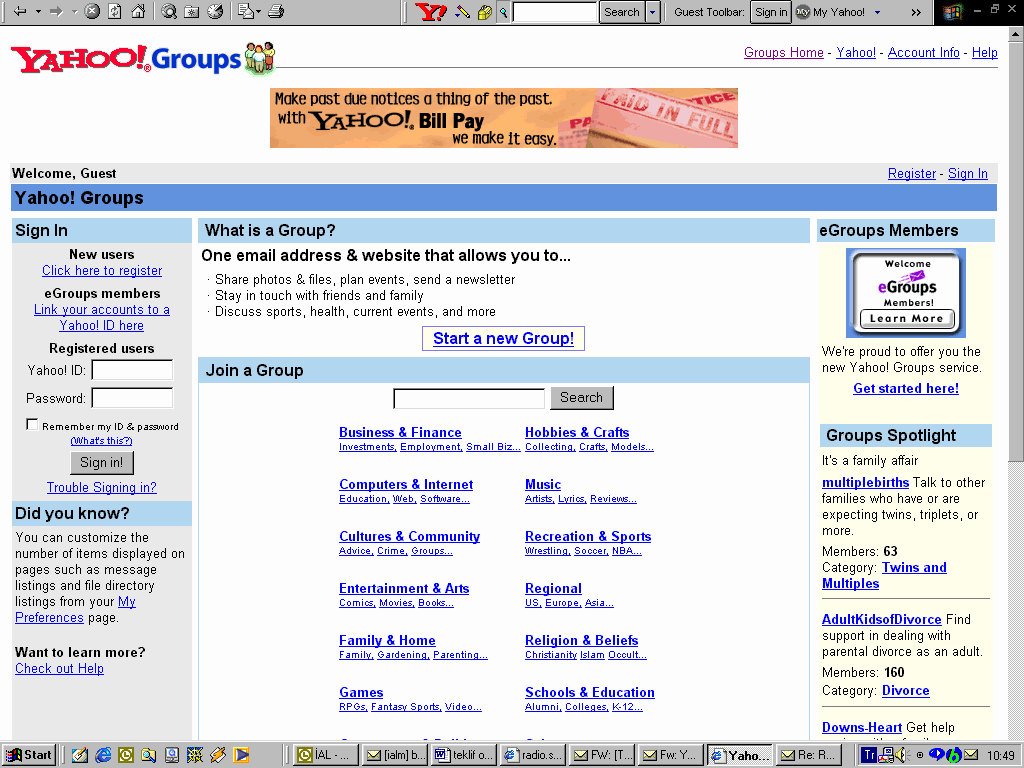Click the browser Forward arrow icon
Screen dimensions: 1024x768
(56, 11)
